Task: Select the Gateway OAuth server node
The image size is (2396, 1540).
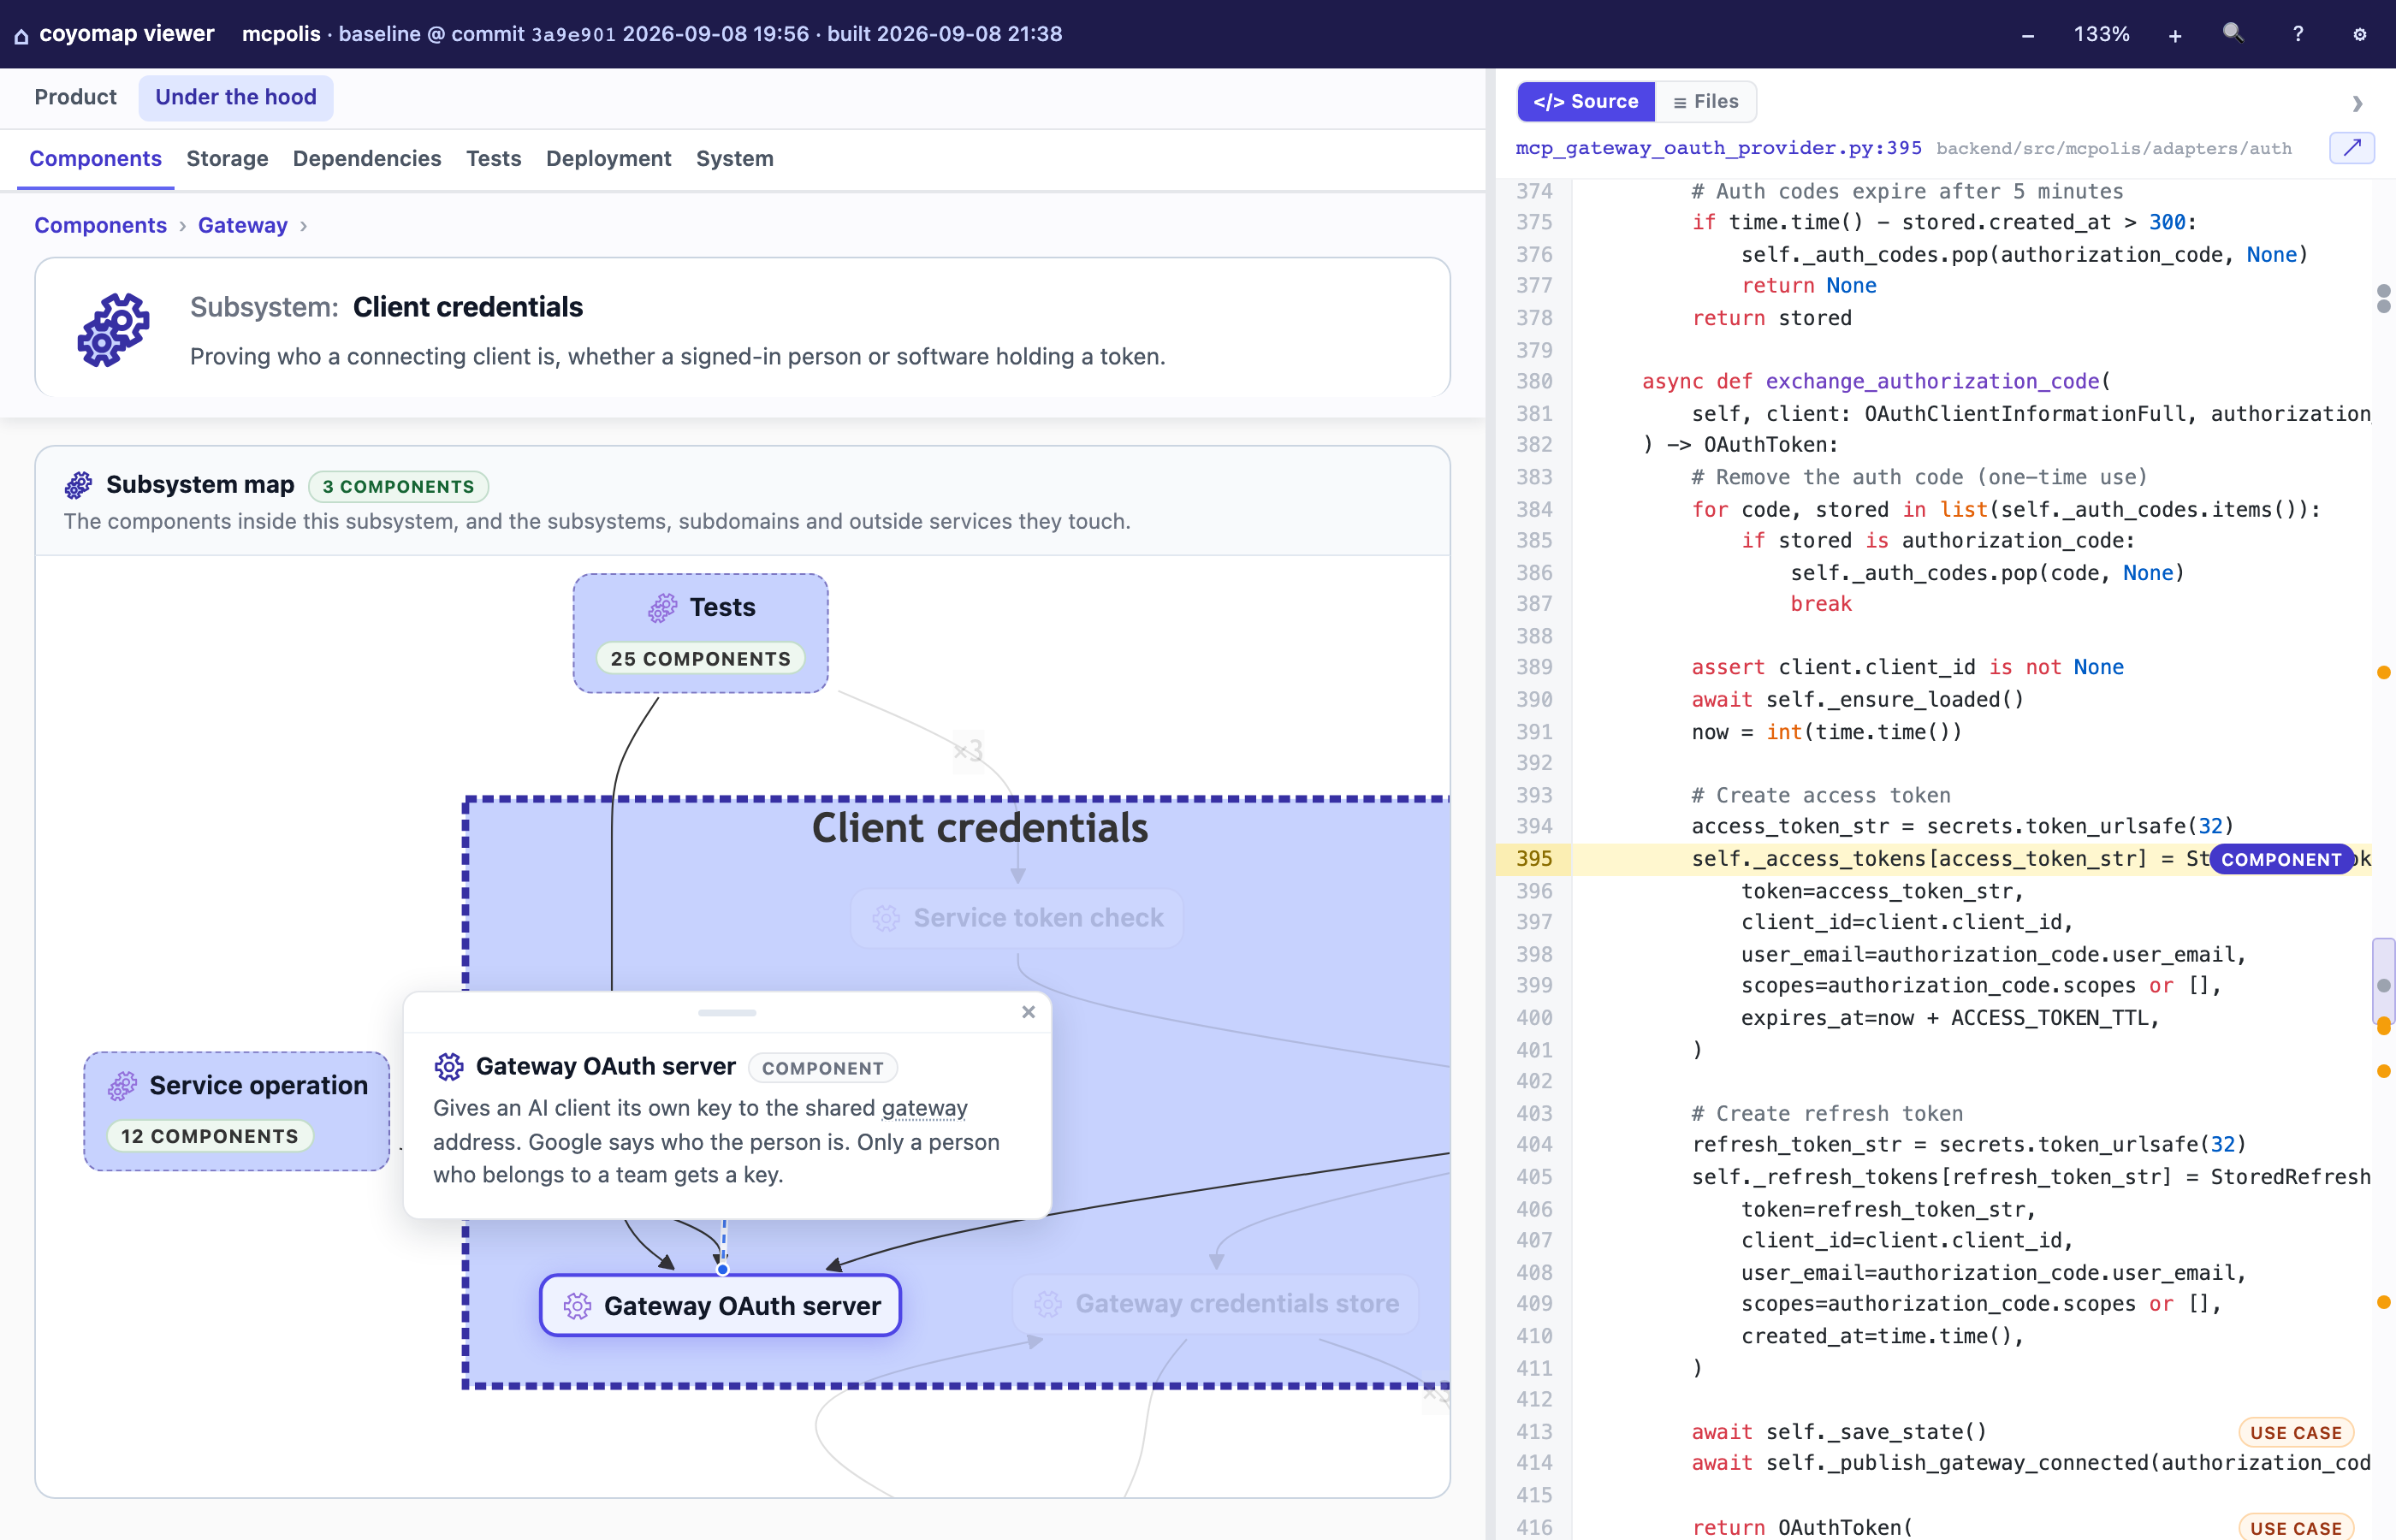Action: pos(720,1305)
